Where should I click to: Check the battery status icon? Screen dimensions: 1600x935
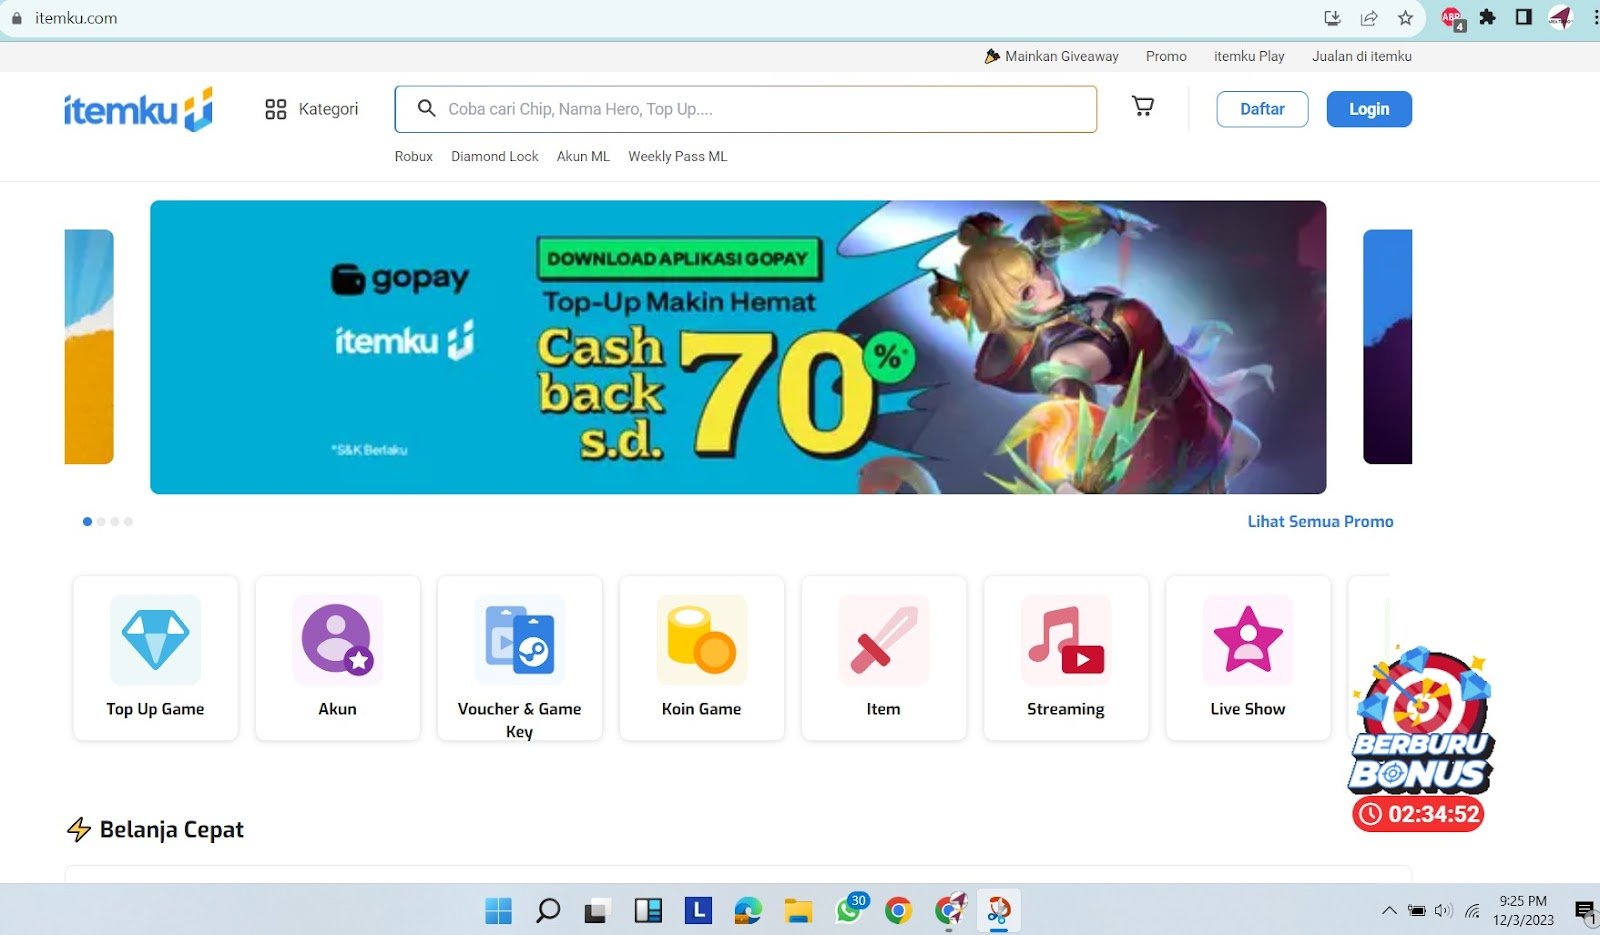pos(1416,910)
